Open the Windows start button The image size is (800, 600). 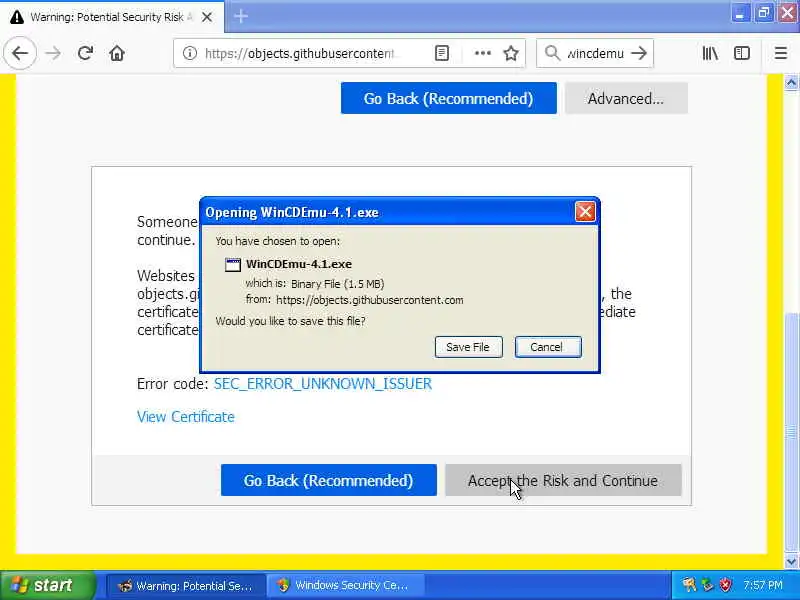[x=47, y=585]
